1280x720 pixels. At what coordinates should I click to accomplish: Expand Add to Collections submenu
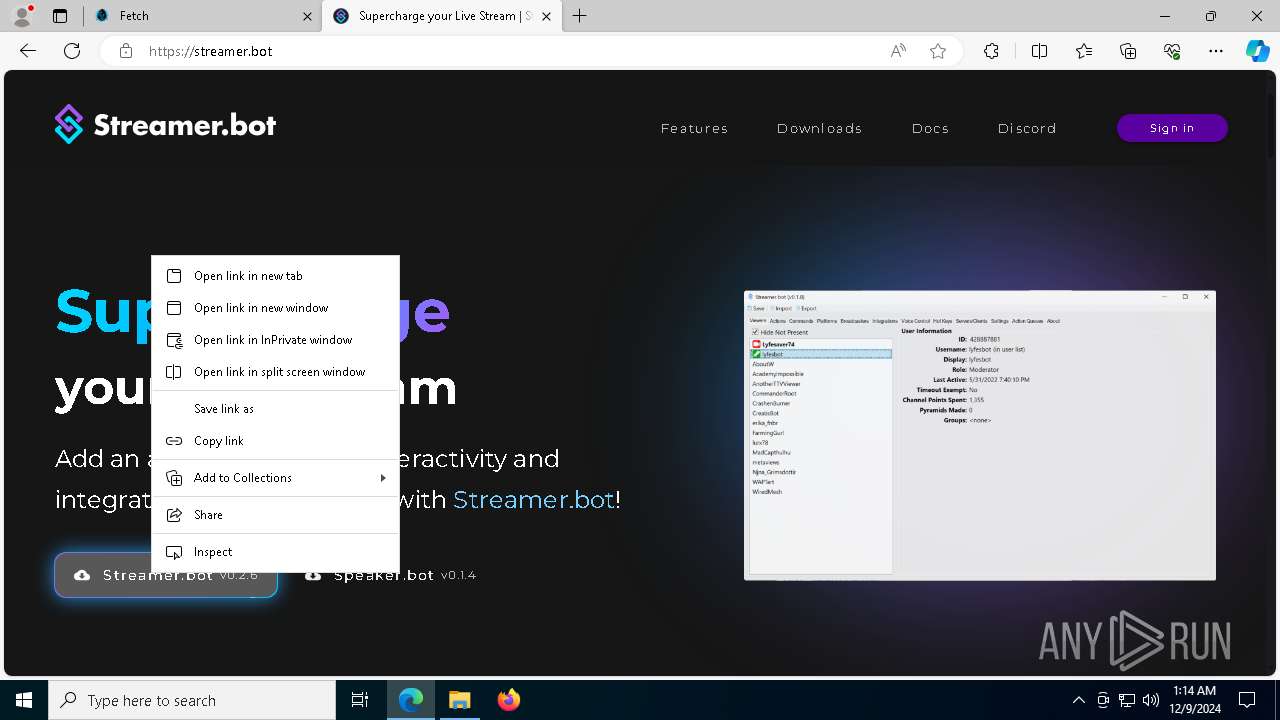click(275, 478)
